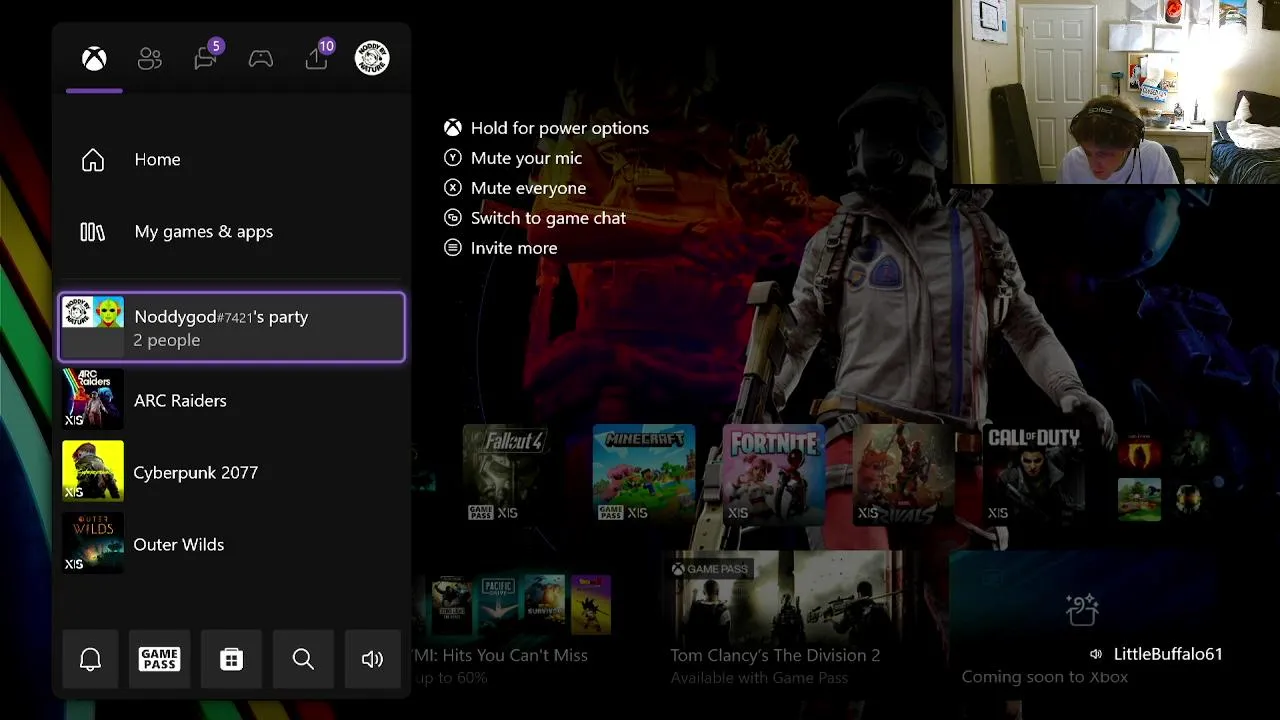This screenshot has height=720, width=1280.
Task: Click Hold for power options hint
Action: coord(547,128)
